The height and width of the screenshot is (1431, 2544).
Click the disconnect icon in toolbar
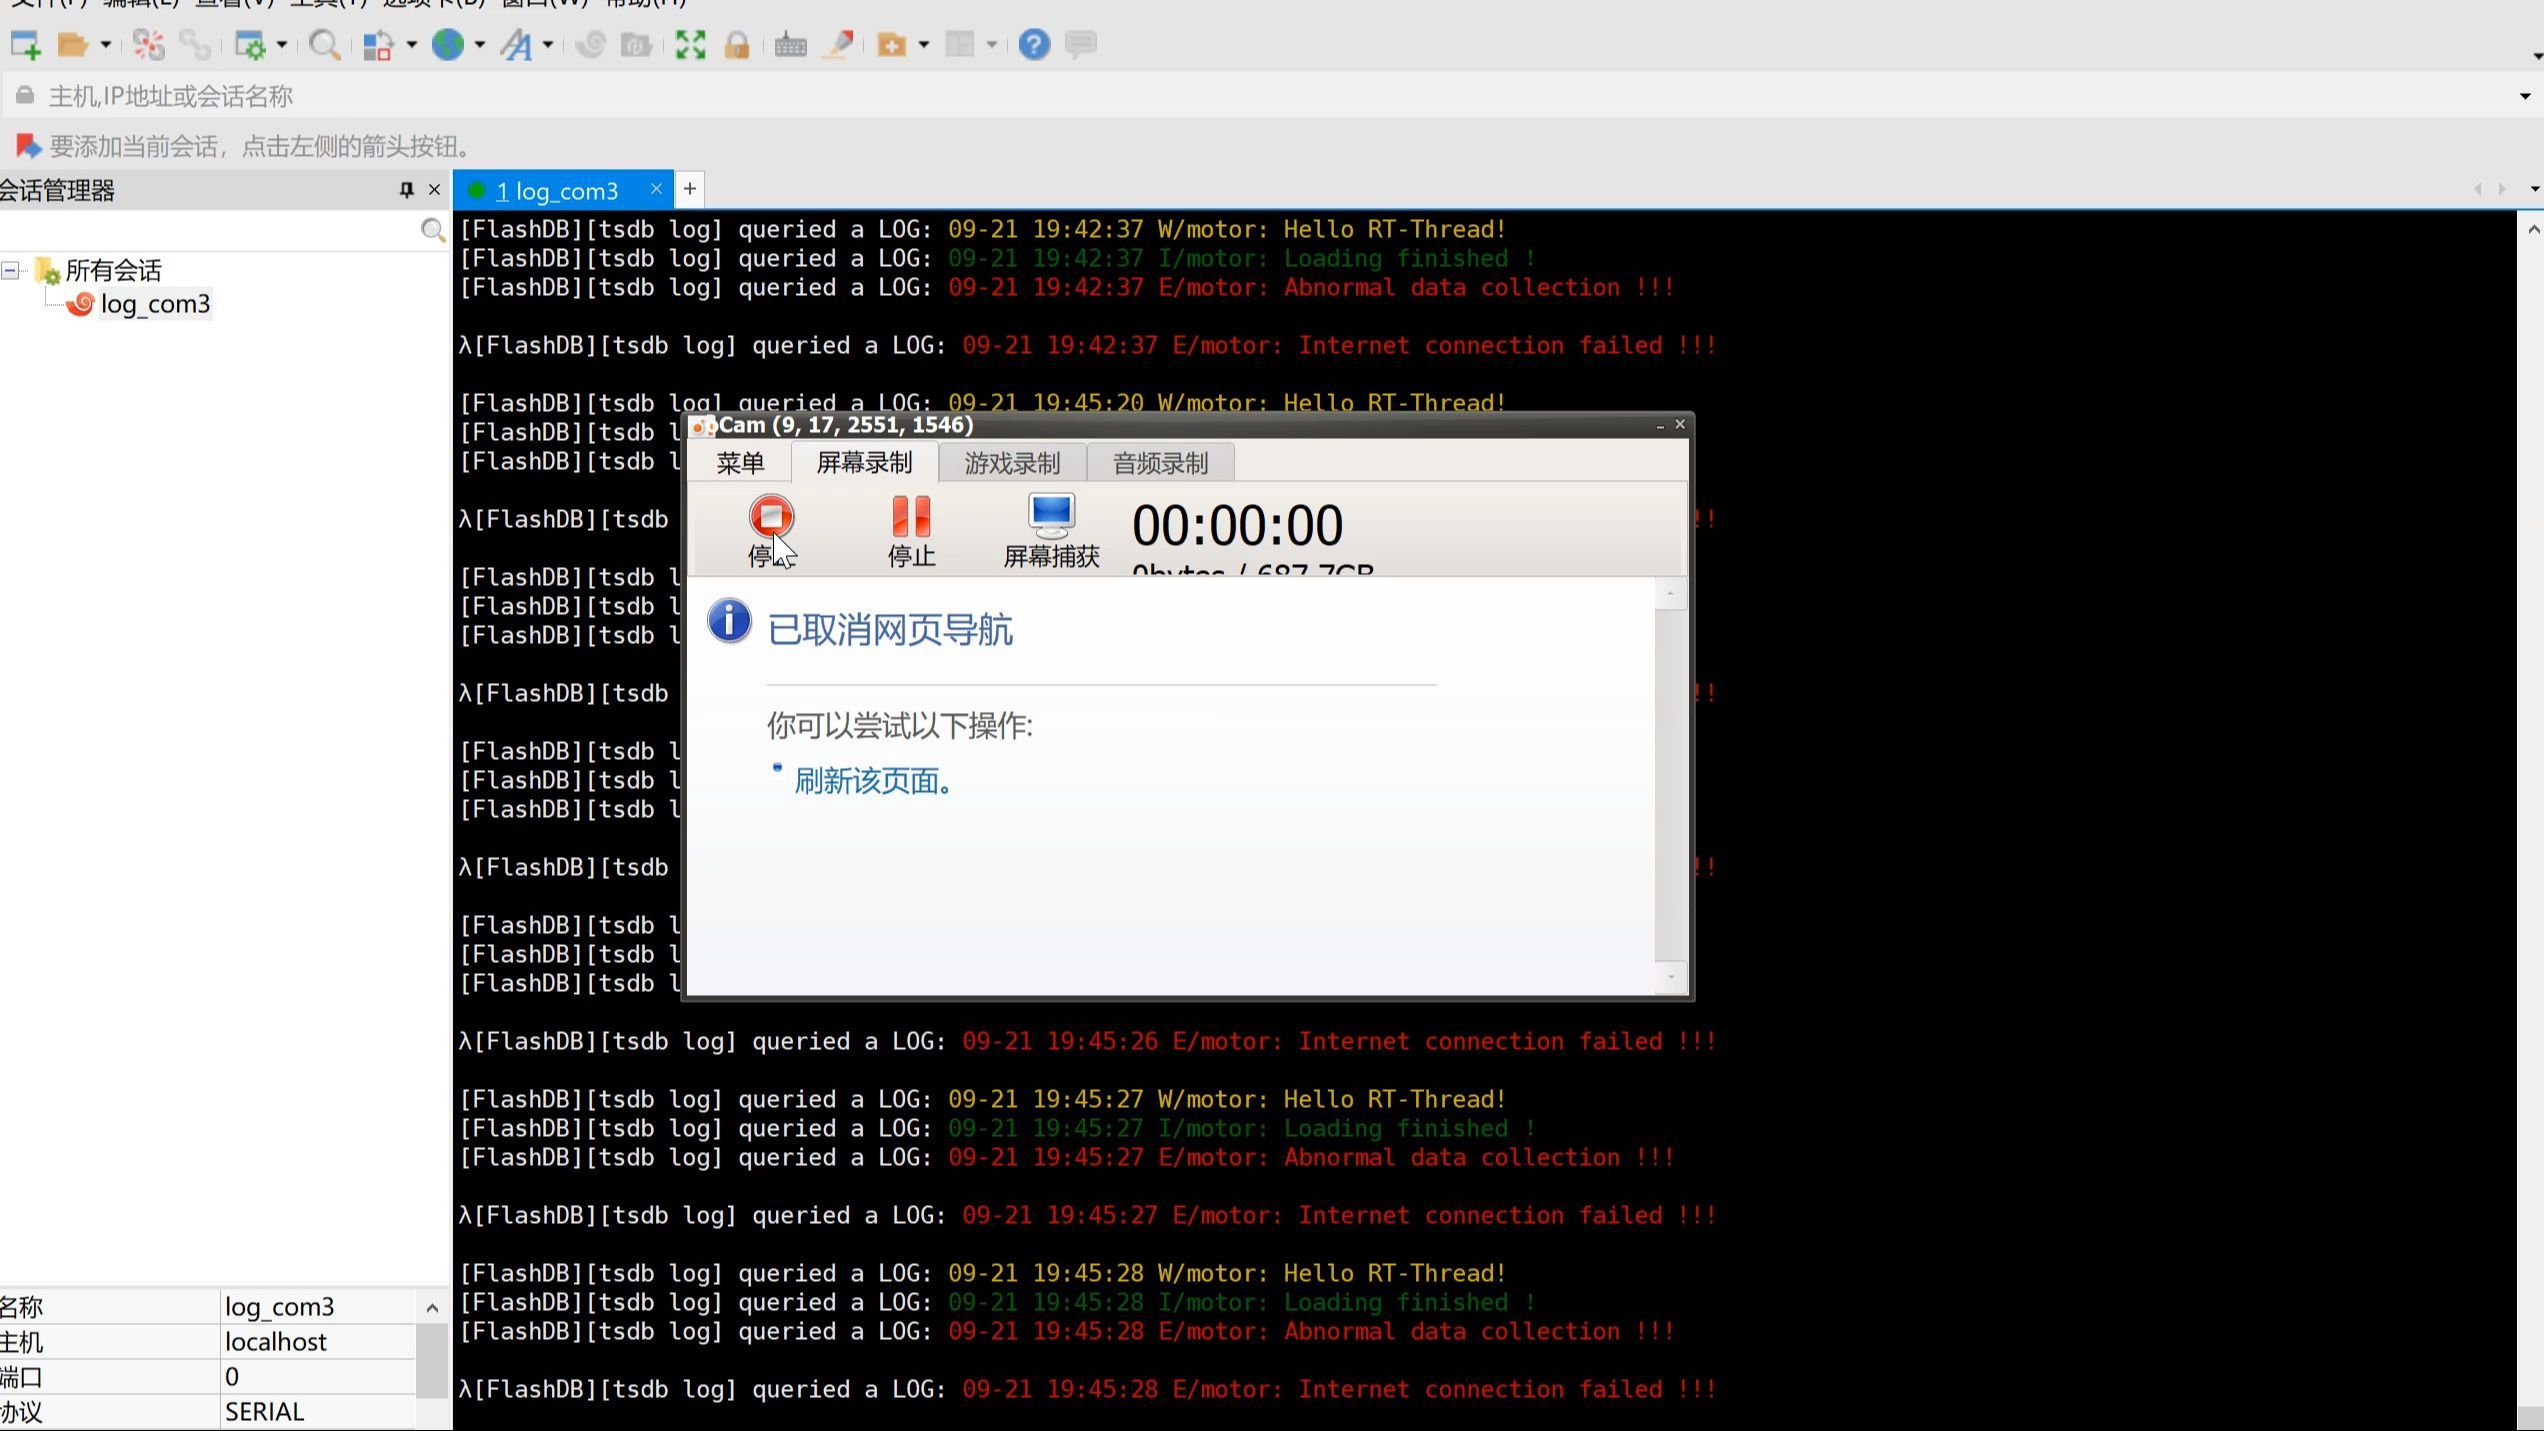pos(148,45)
